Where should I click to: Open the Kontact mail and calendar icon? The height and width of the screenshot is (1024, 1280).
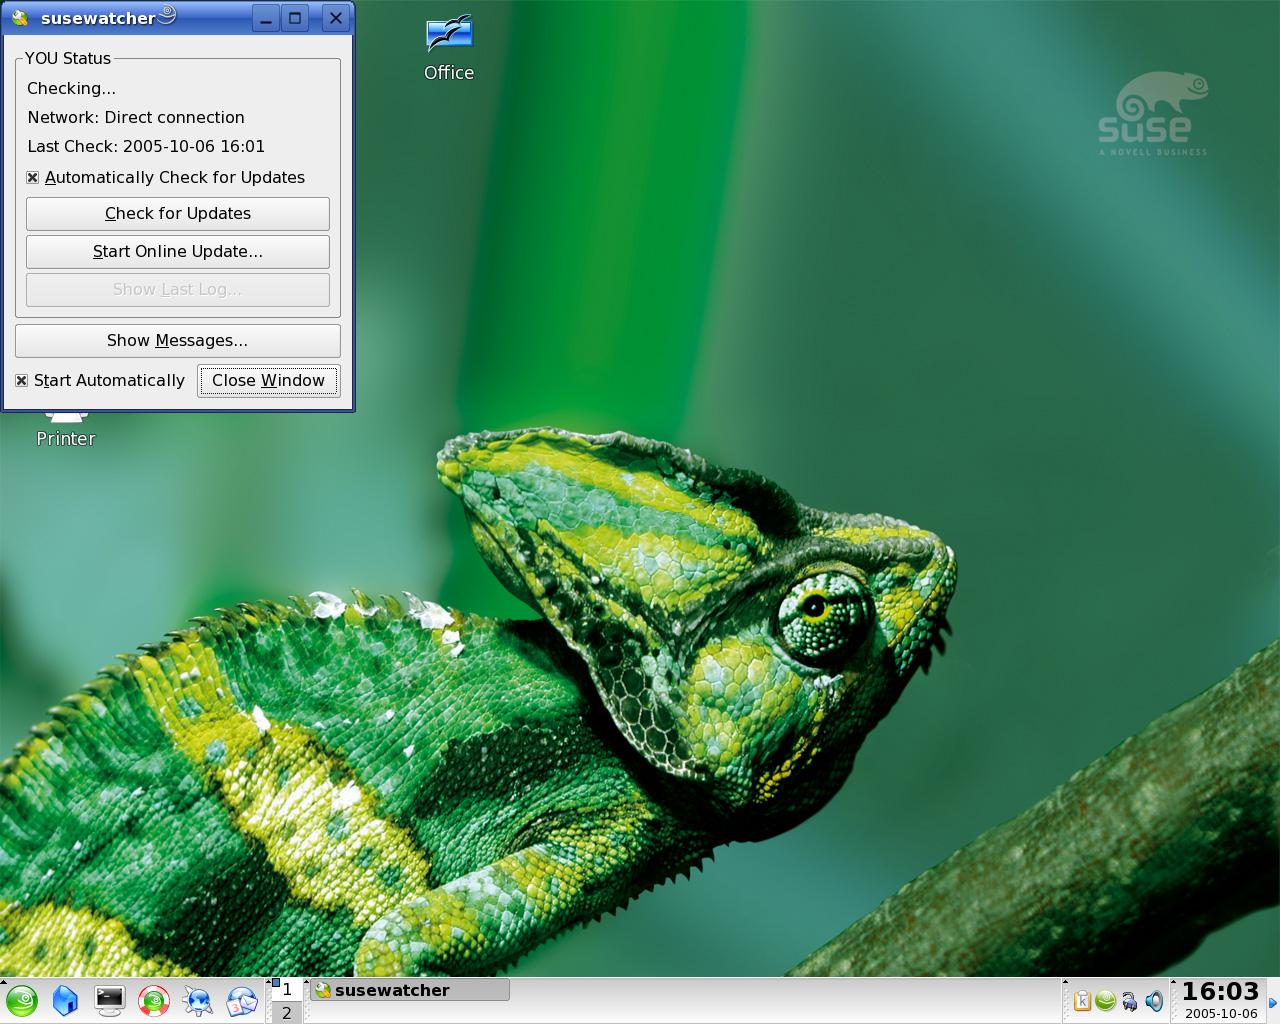(x=242, y=1000)
